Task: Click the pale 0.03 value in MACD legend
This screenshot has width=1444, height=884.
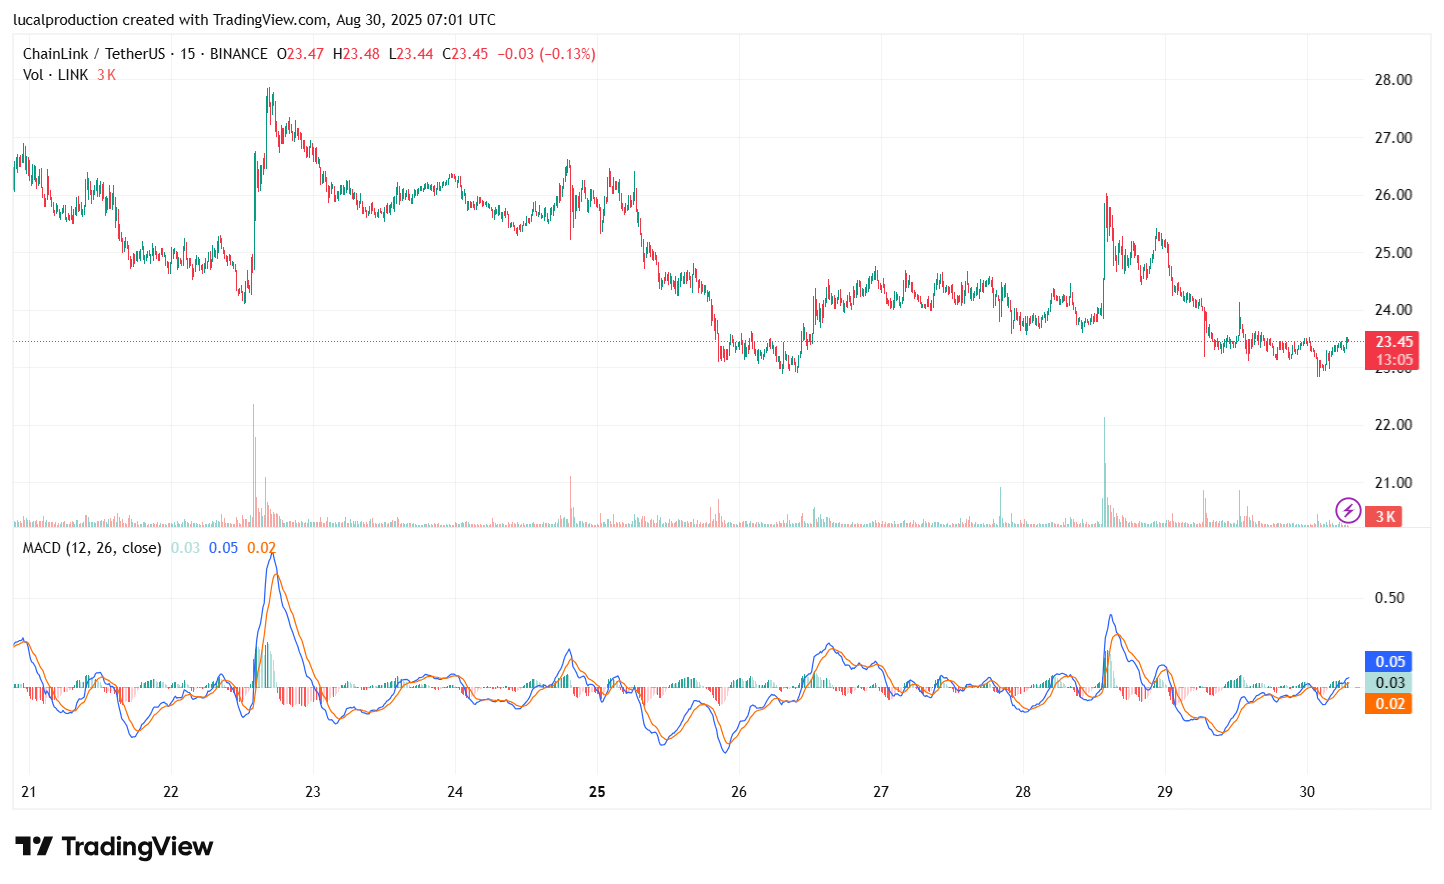Action: 185,548
